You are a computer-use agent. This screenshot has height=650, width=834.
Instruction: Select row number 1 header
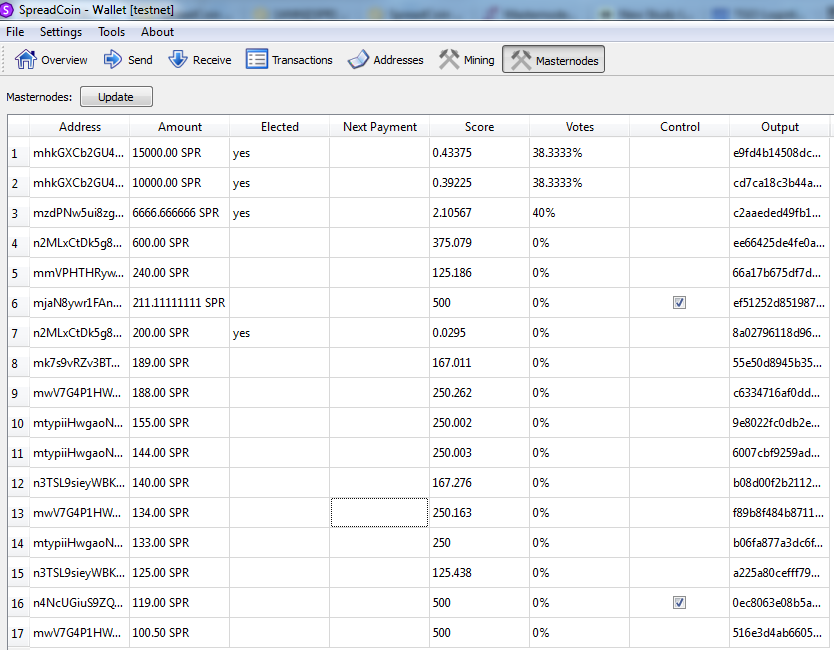click(19, 153)
